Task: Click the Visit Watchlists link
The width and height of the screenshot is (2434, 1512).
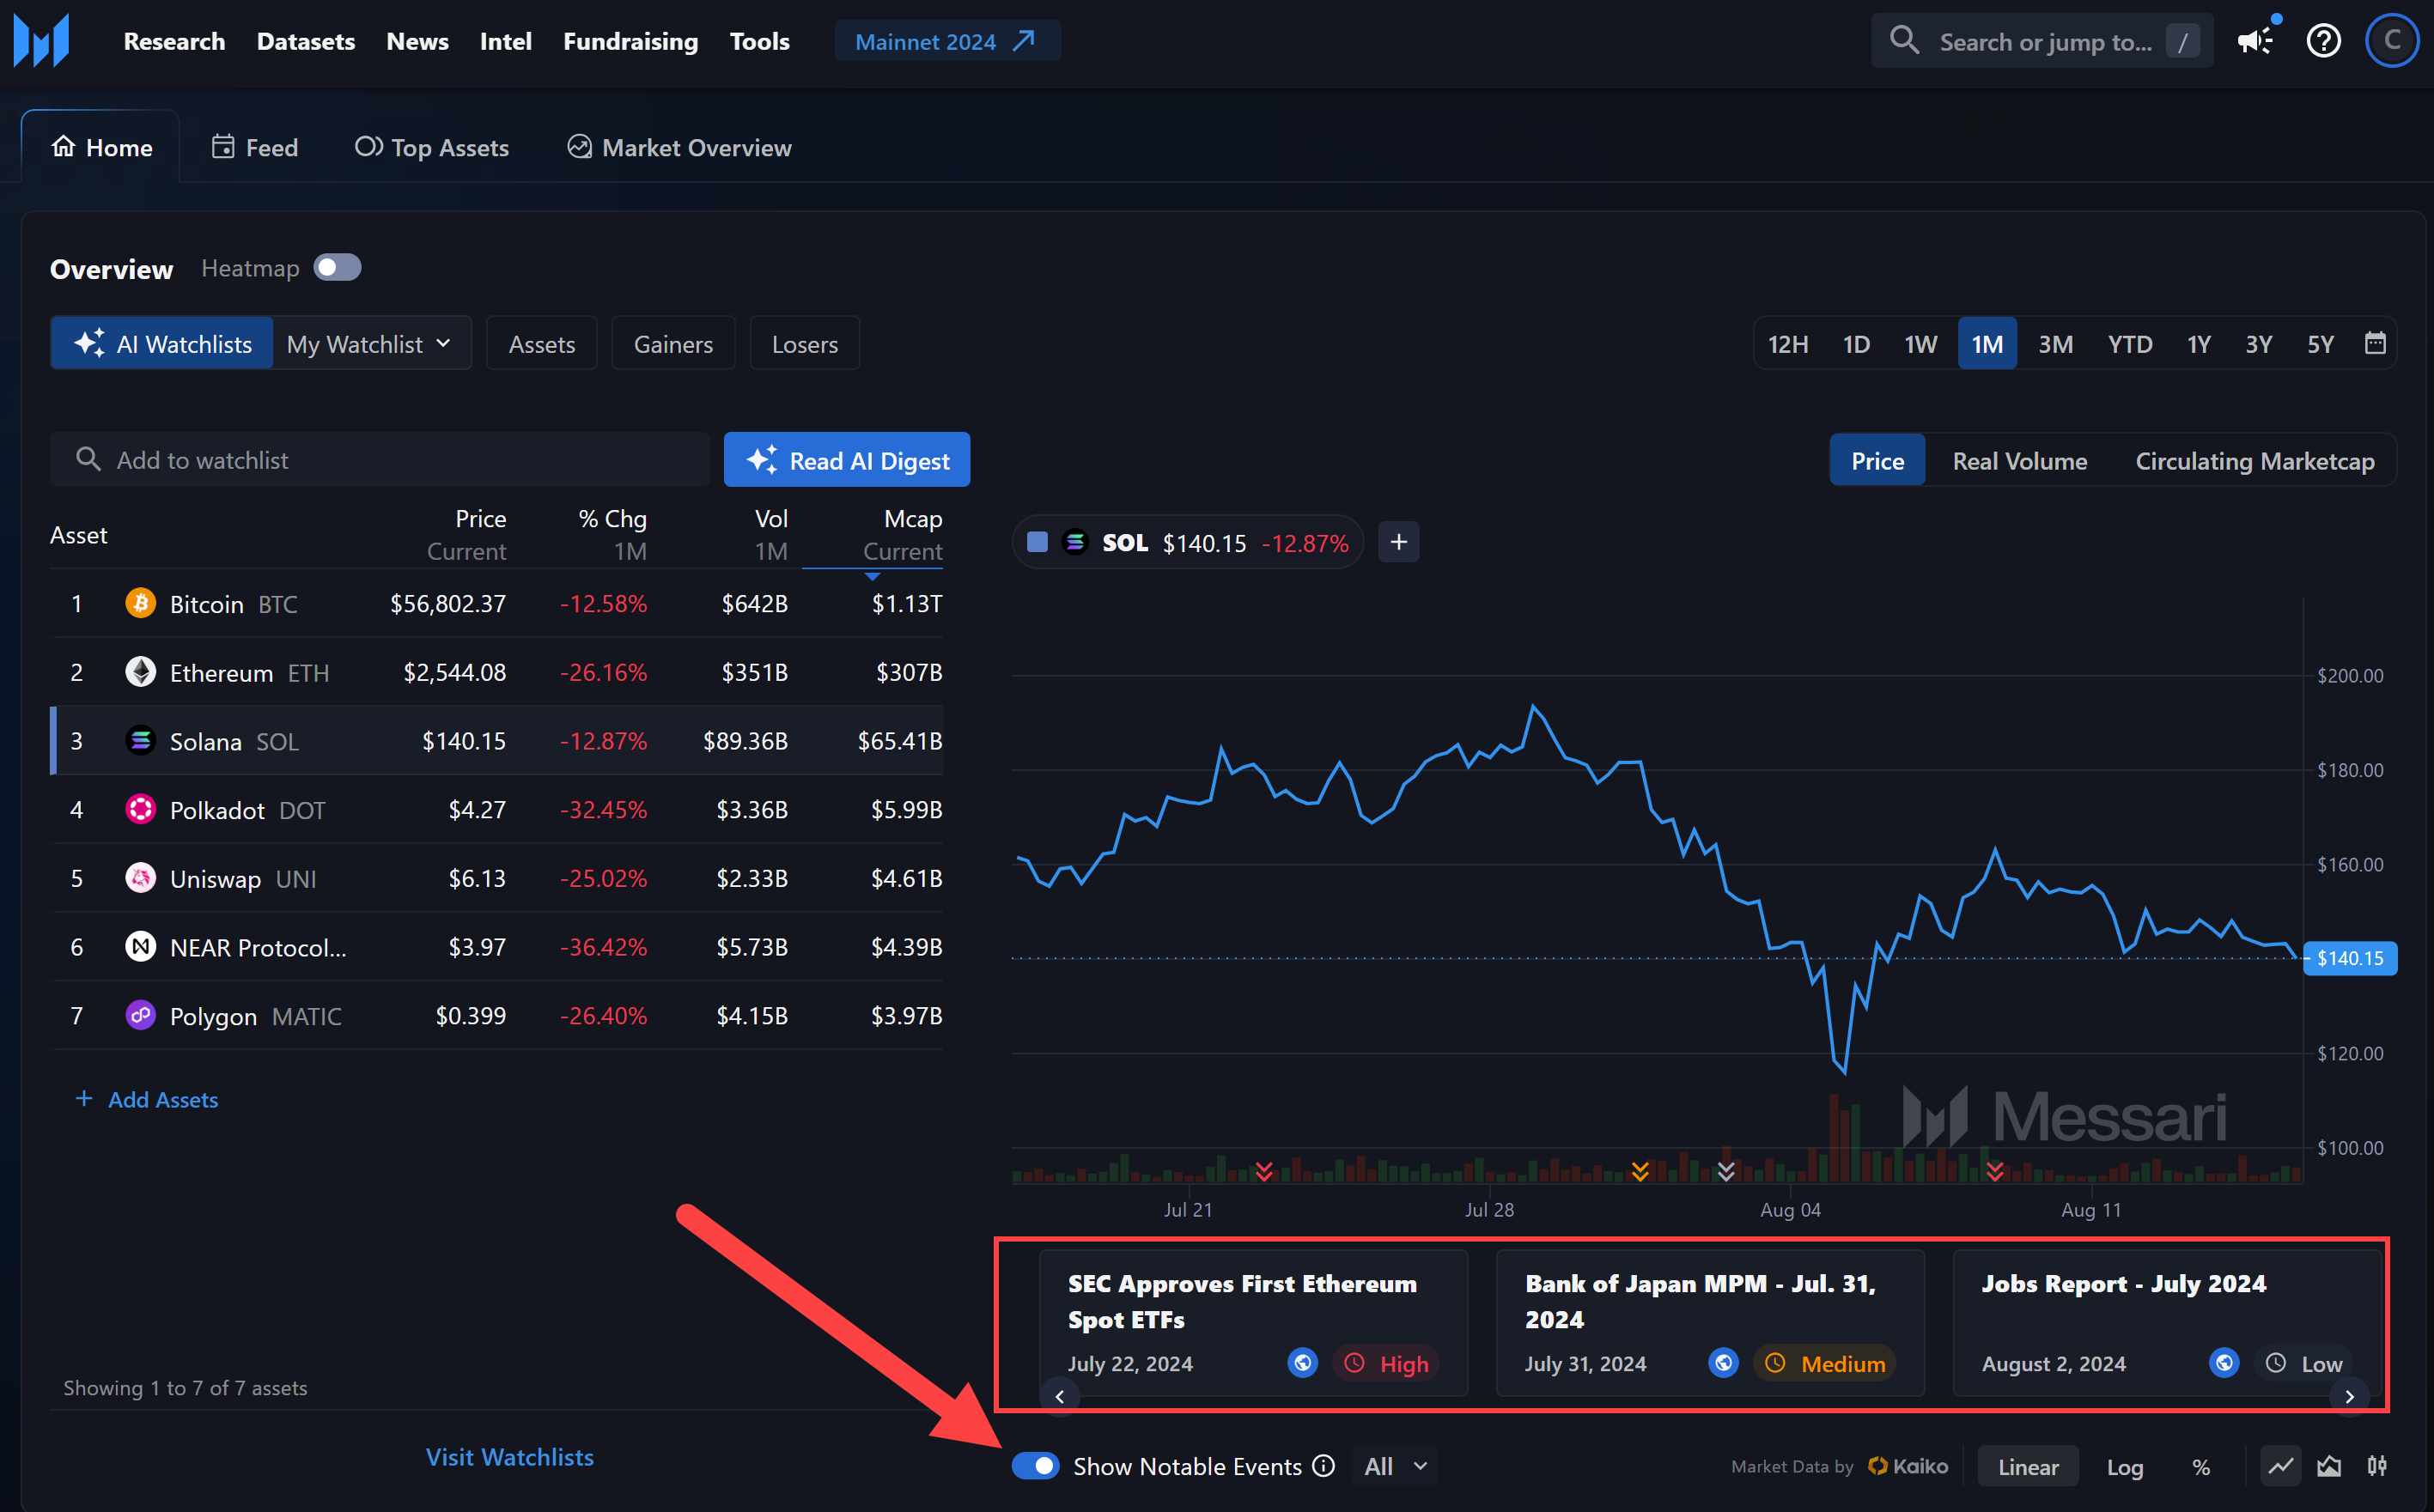Action: tap(509, 1457)
